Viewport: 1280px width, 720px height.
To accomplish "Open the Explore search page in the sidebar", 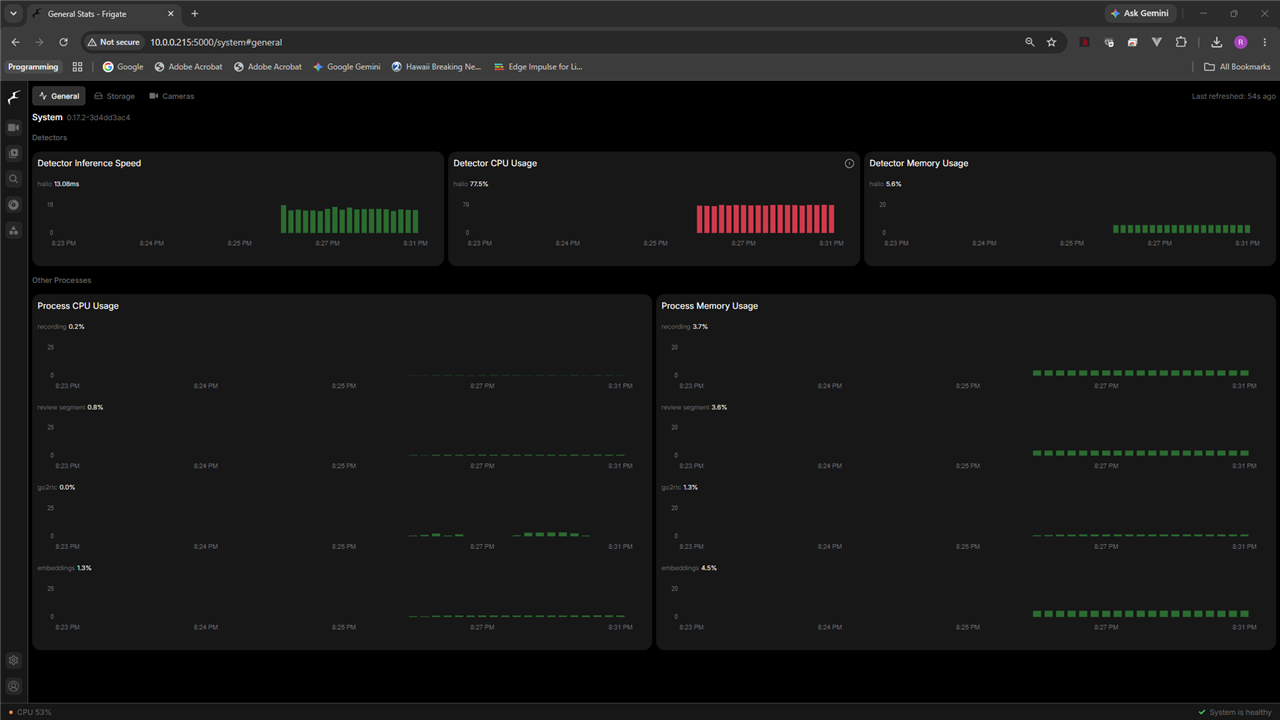I will click(x=13, y=179).
